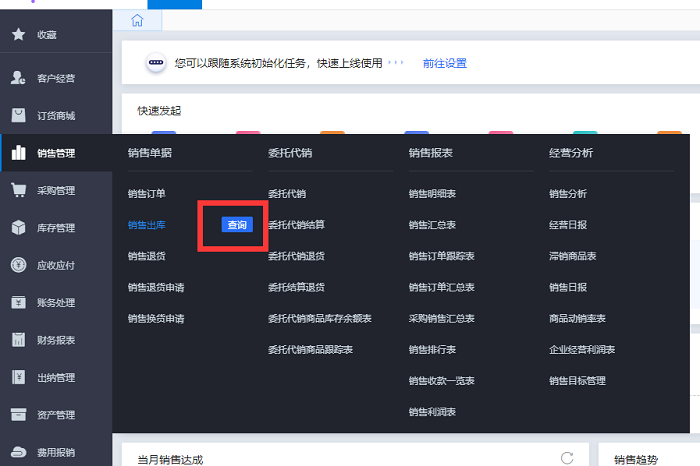
Task: Select the 应收应付 coin icon
Action: (18, 265)
